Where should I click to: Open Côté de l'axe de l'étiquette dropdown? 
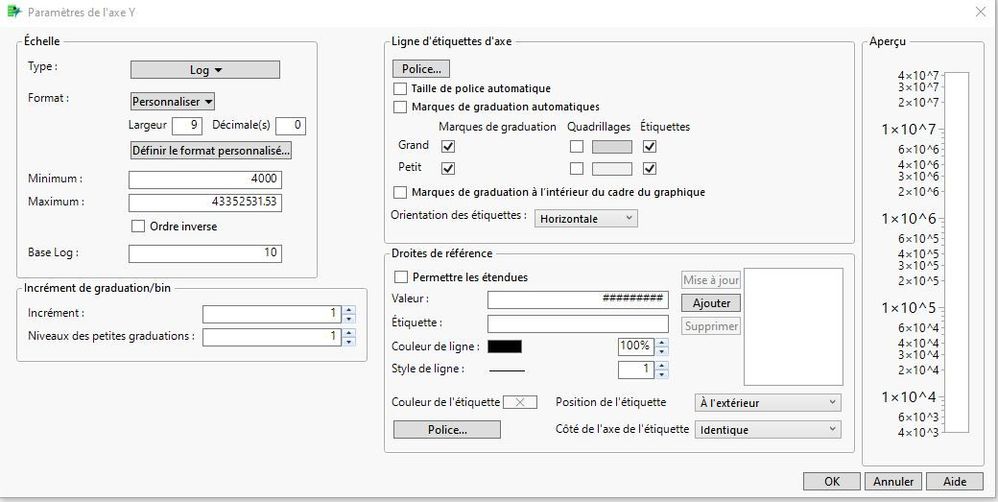(x=768, y=430)
